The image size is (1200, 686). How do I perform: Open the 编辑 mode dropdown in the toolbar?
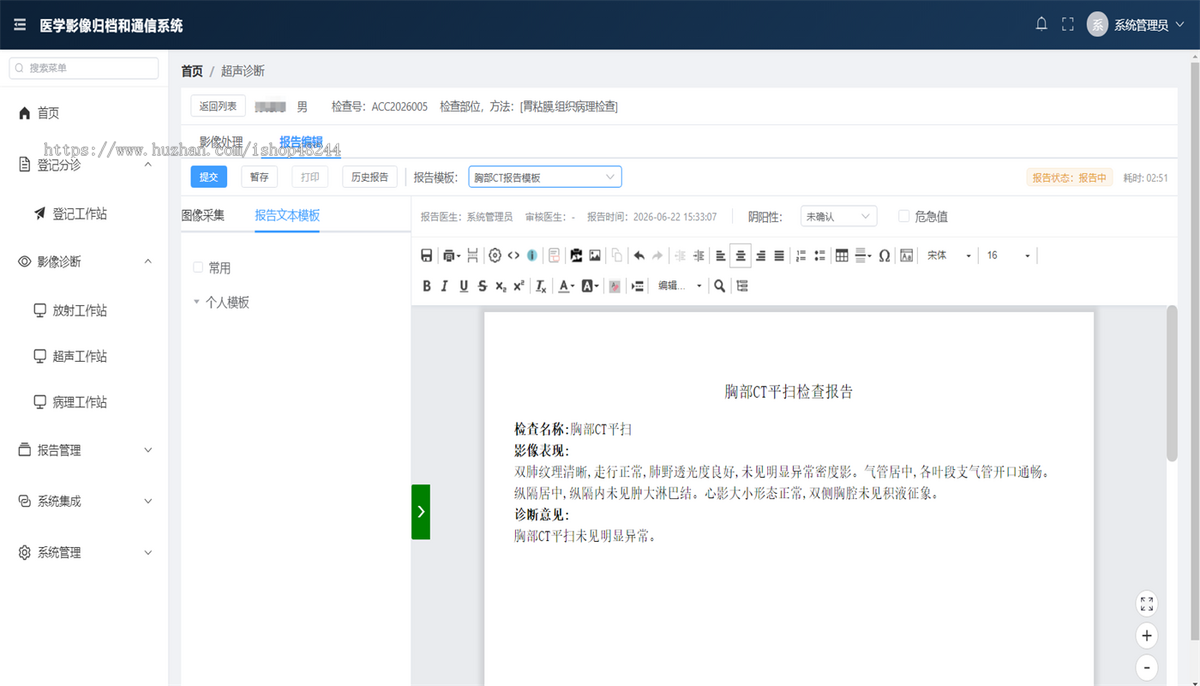(x=679, y=286)
